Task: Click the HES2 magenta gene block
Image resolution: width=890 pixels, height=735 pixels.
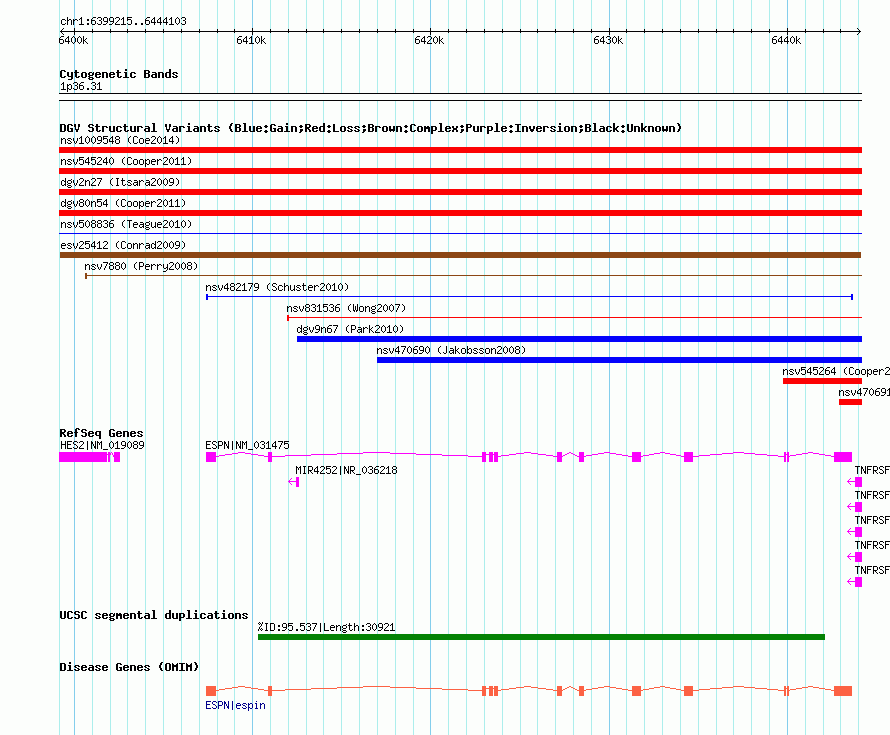Action: [83, 457]
